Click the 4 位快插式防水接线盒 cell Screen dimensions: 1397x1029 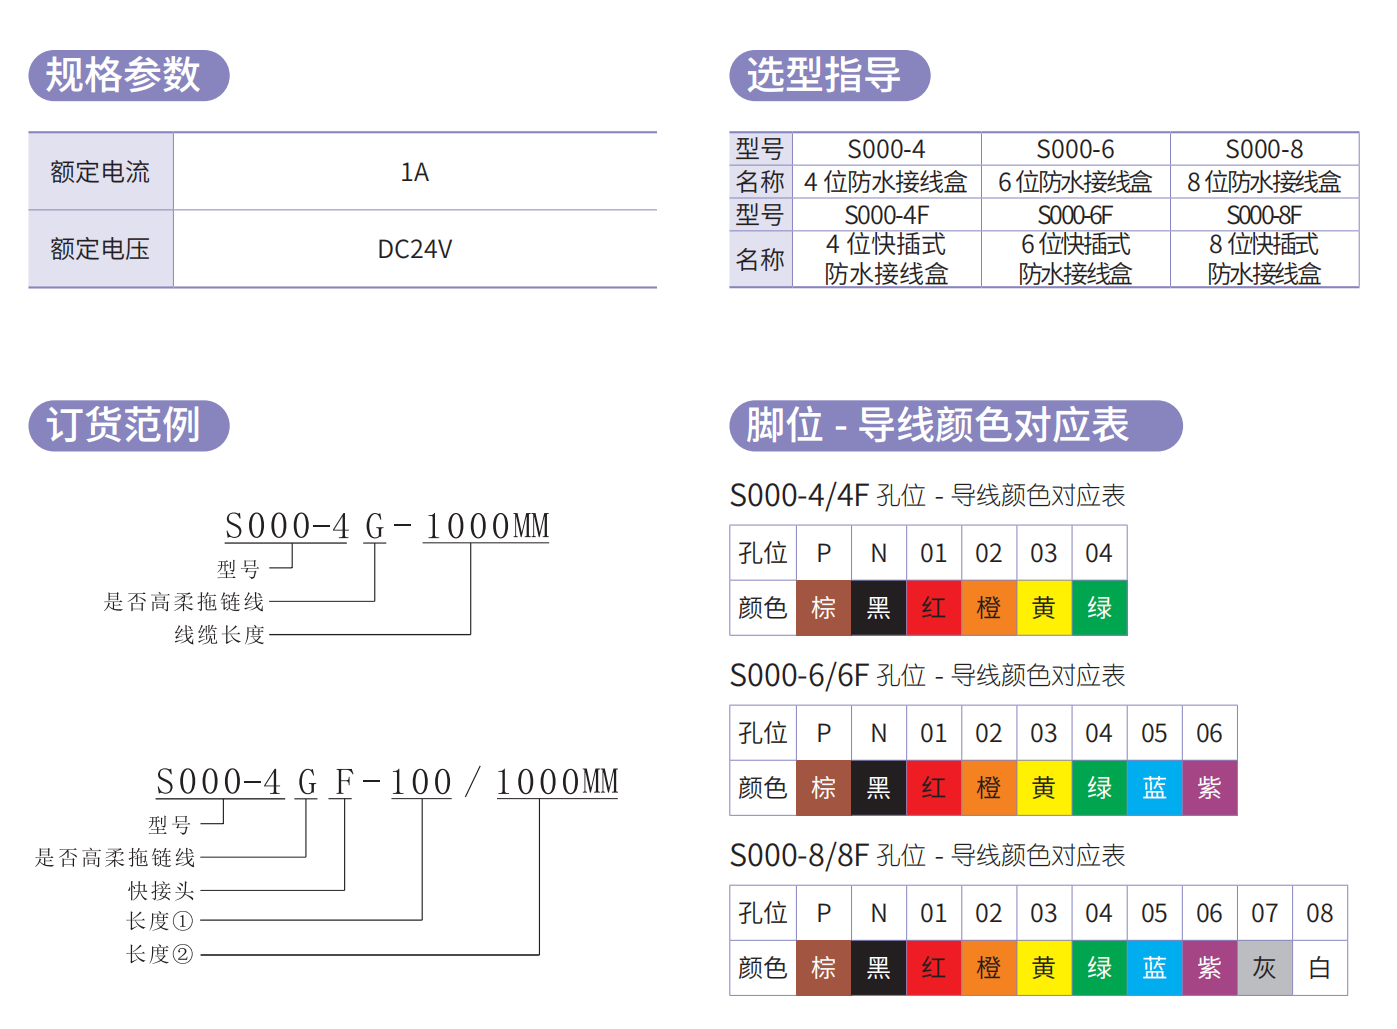(887, 259)
